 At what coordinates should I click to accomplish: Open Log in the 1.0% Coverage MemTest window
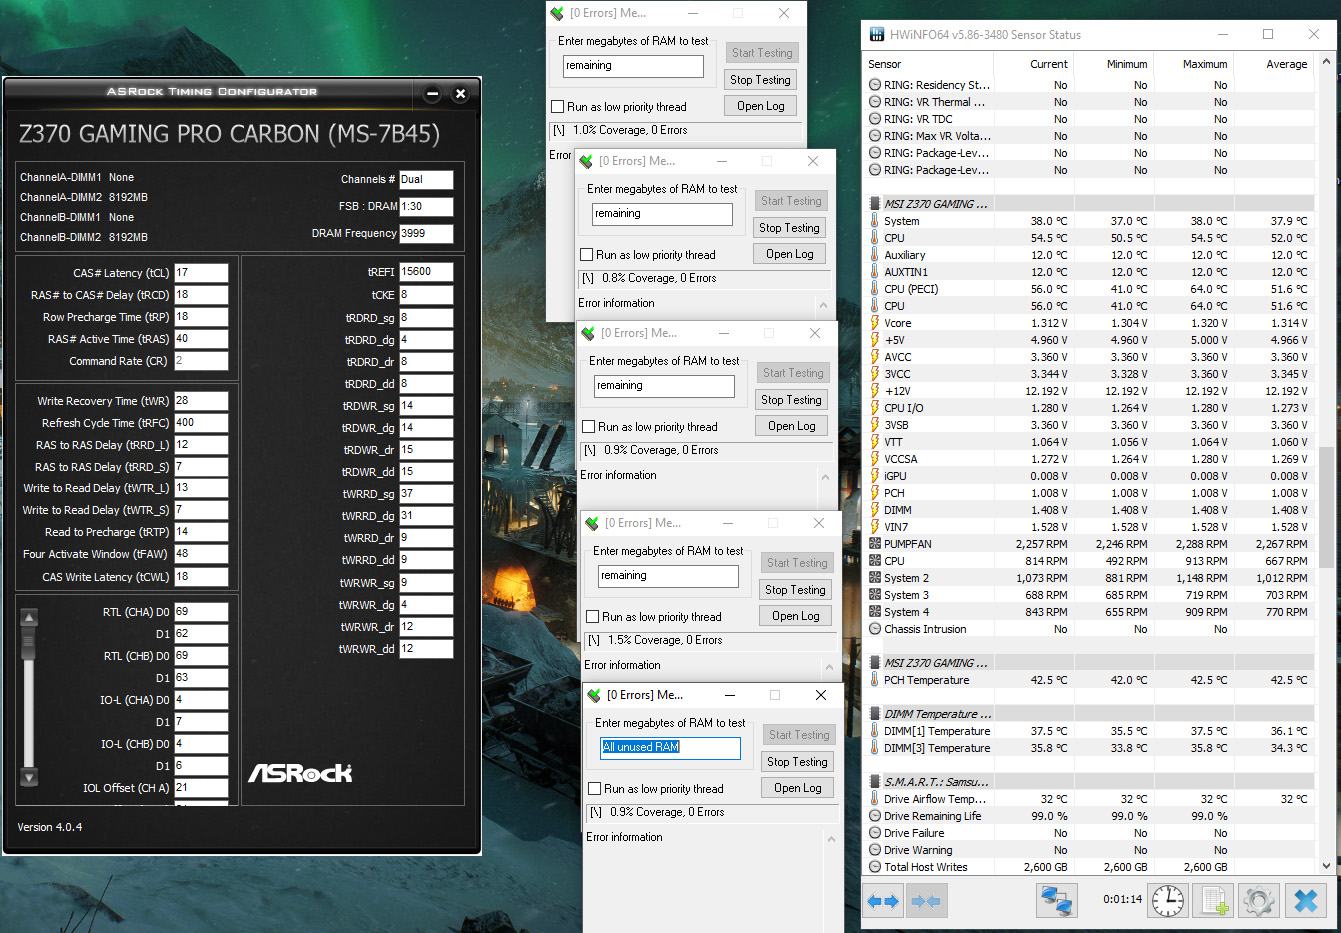click(x=760, y=106)
